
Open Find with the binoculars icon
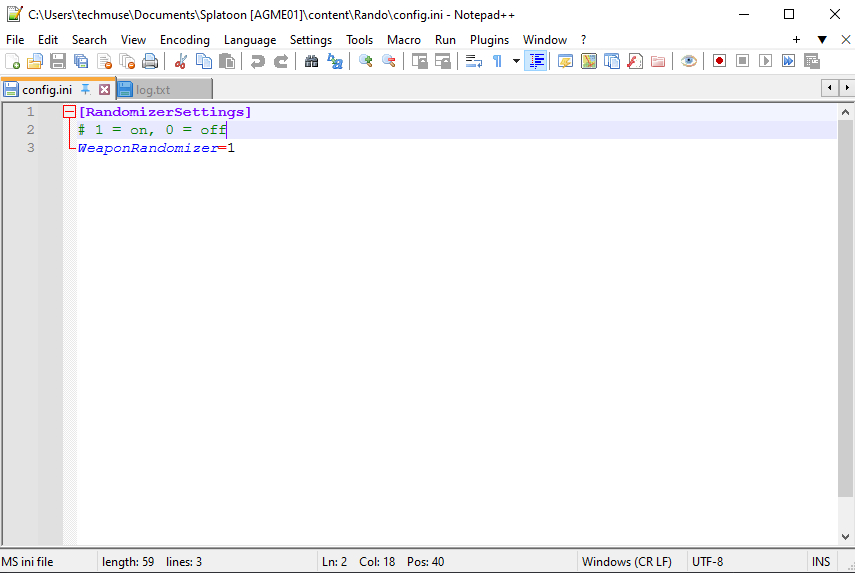point(311,61)
